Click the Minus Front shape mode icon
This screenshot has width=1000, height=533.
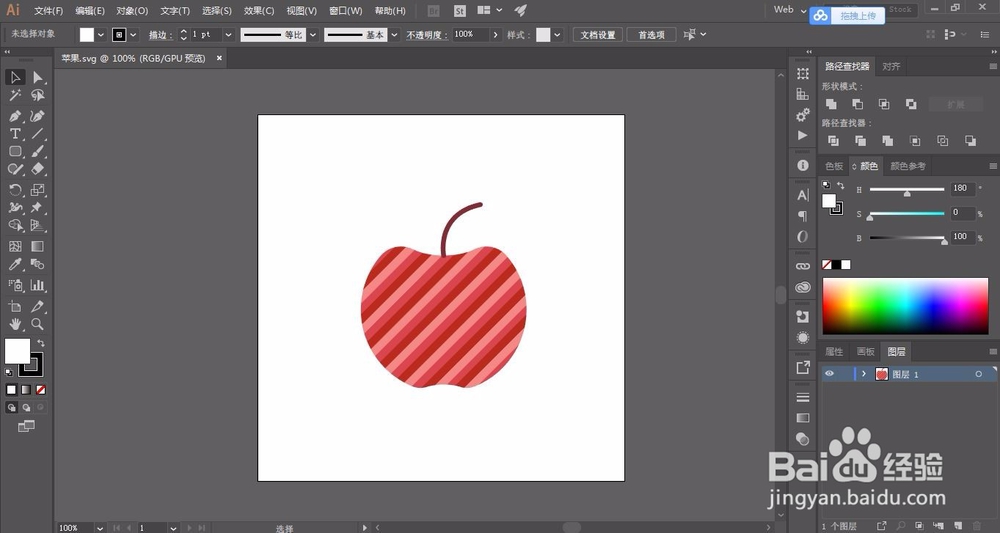pyautogui.click(x=858, y=104)
